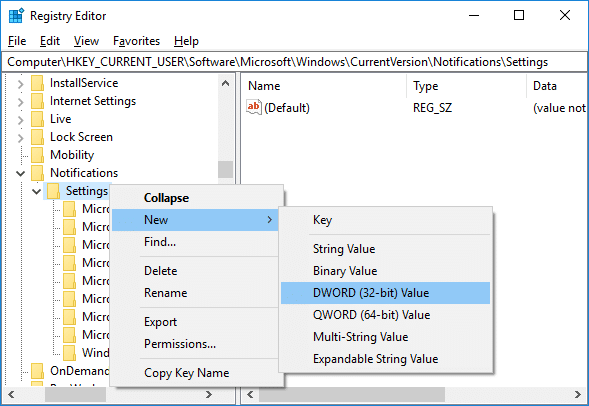Click the Settings key folder icon
Viewport: 589px width, 406px height.
pyautogui.click(x=53, y=191)
